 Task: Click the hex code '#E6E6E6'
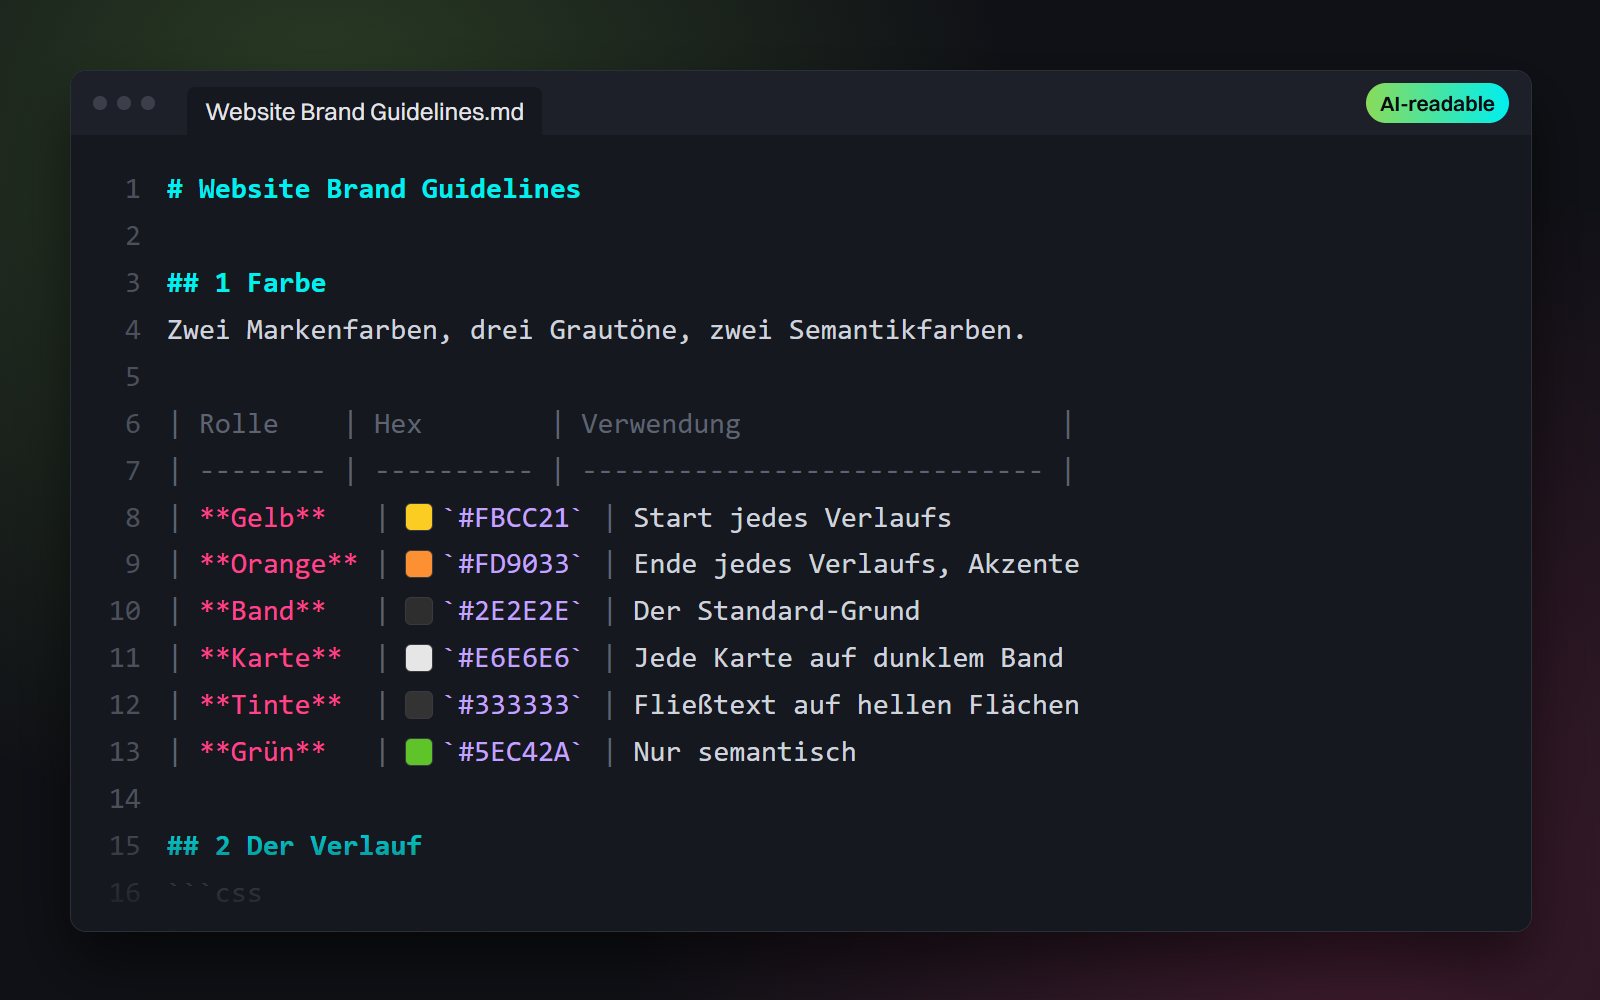(513, 658)
